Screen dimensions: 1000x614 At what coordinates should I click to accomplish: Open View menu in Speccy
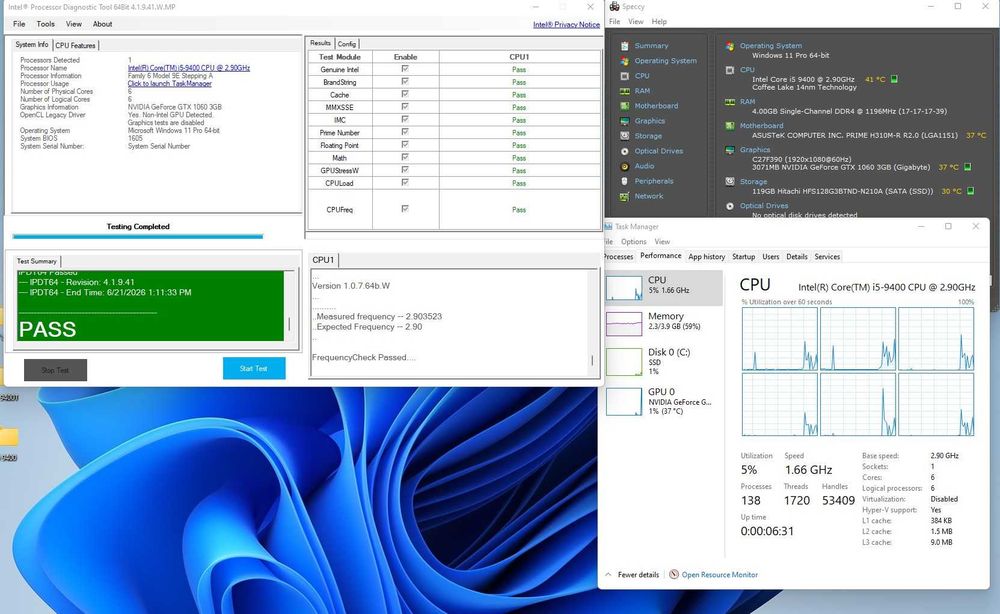click(x=636, y=22)
